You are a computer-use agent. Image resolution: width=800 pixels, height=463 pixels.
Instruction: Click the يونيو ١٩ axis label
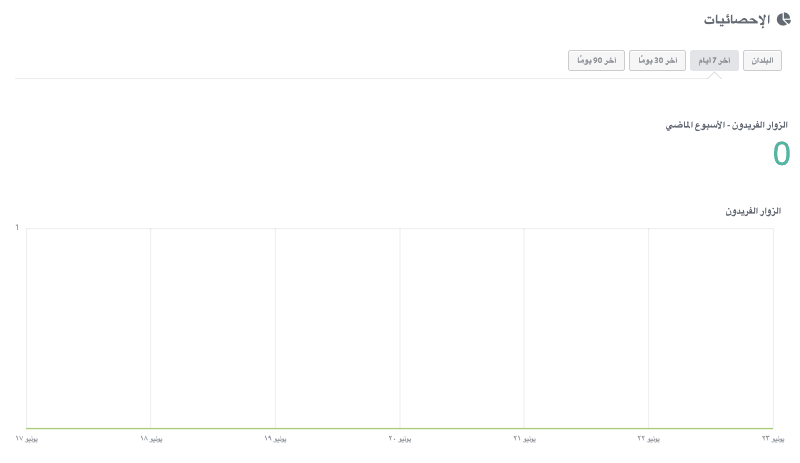pyautogui.click(x=276, y=438)
